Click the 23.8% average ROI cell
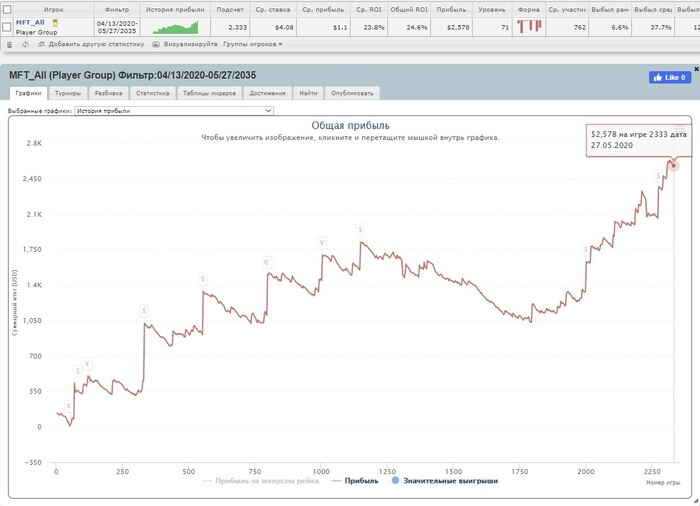The height and width of the screenshot is (506, 700). 369,27
